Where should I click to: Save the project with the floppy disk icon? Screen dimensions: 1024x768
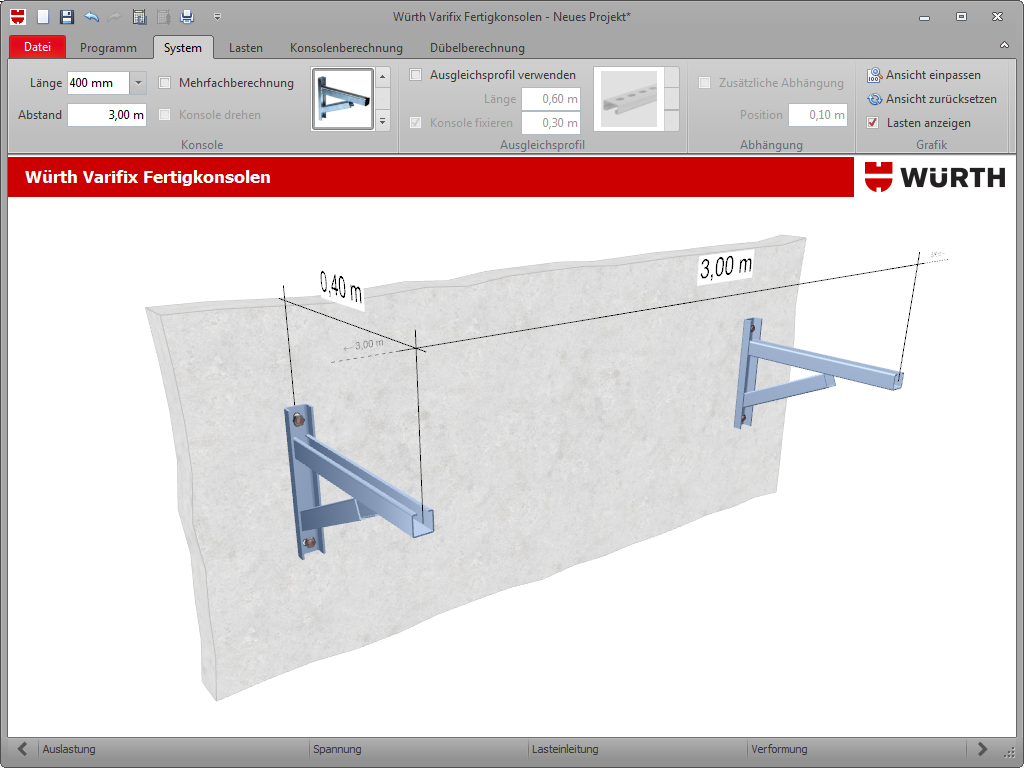[67, 16]
